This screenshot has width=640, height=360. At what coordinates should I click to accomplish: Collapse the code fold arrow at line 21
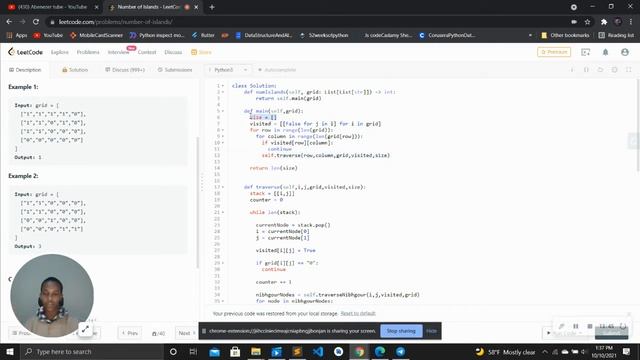(x=223, y=212)
